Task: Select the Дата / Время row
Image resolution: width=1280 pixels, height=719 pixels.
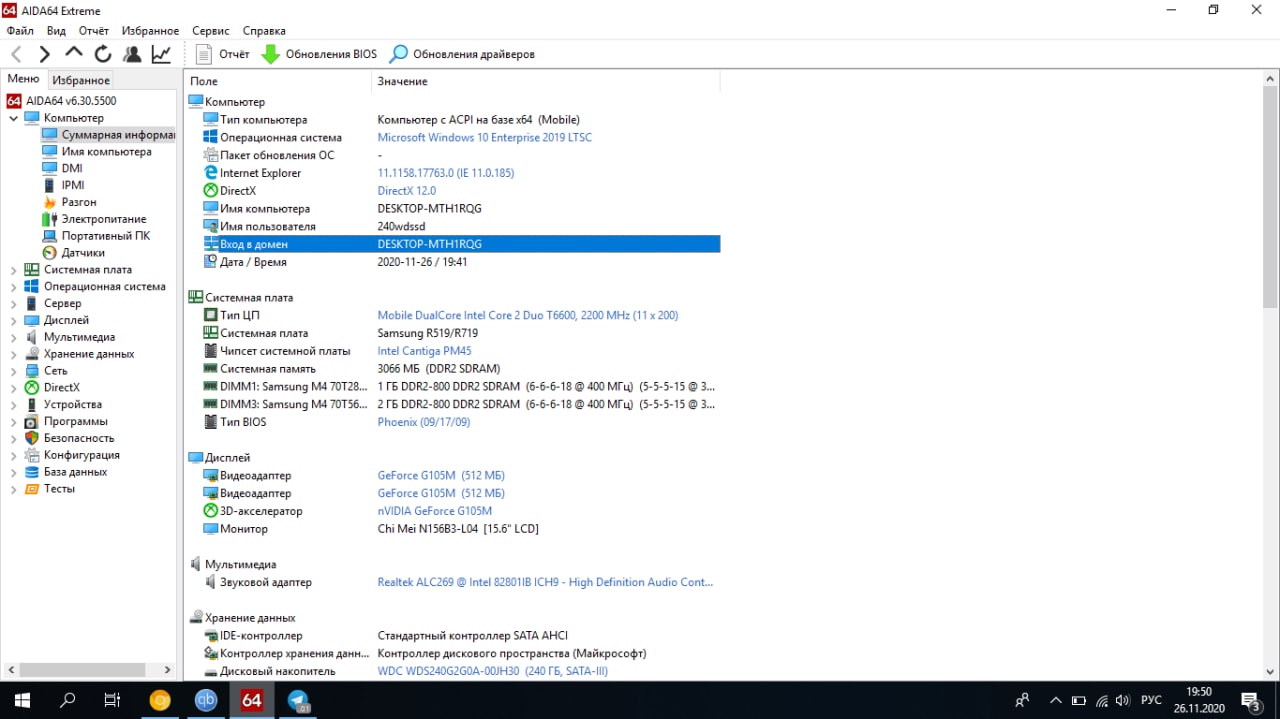Action: click(x=452, y=262)
